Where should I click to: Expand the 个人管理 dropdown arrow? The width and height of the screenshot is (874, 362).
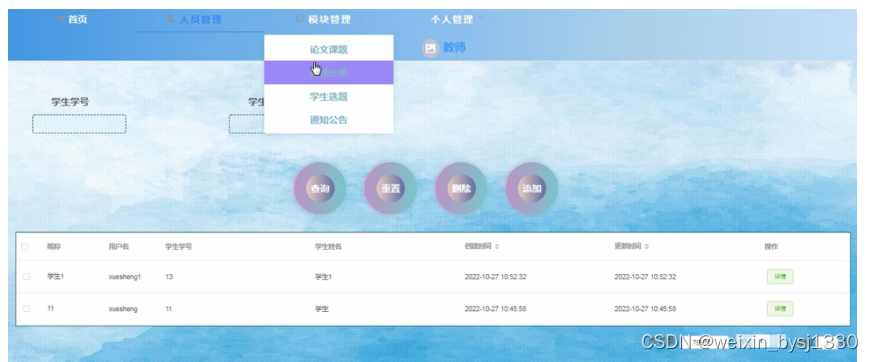tap(481, 20)
